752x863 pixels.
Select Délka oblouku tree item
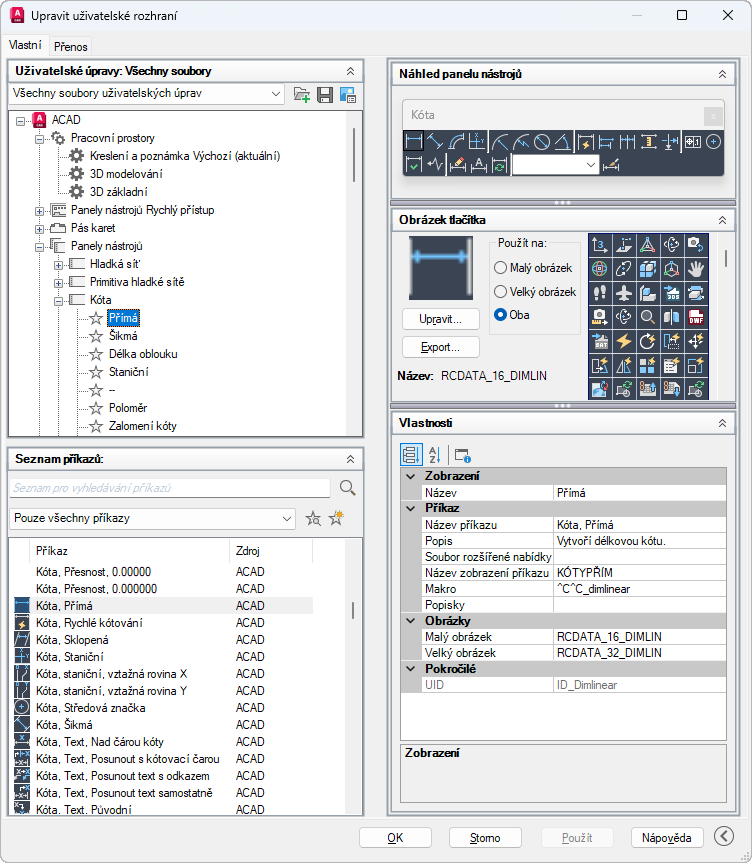point(143,354)
